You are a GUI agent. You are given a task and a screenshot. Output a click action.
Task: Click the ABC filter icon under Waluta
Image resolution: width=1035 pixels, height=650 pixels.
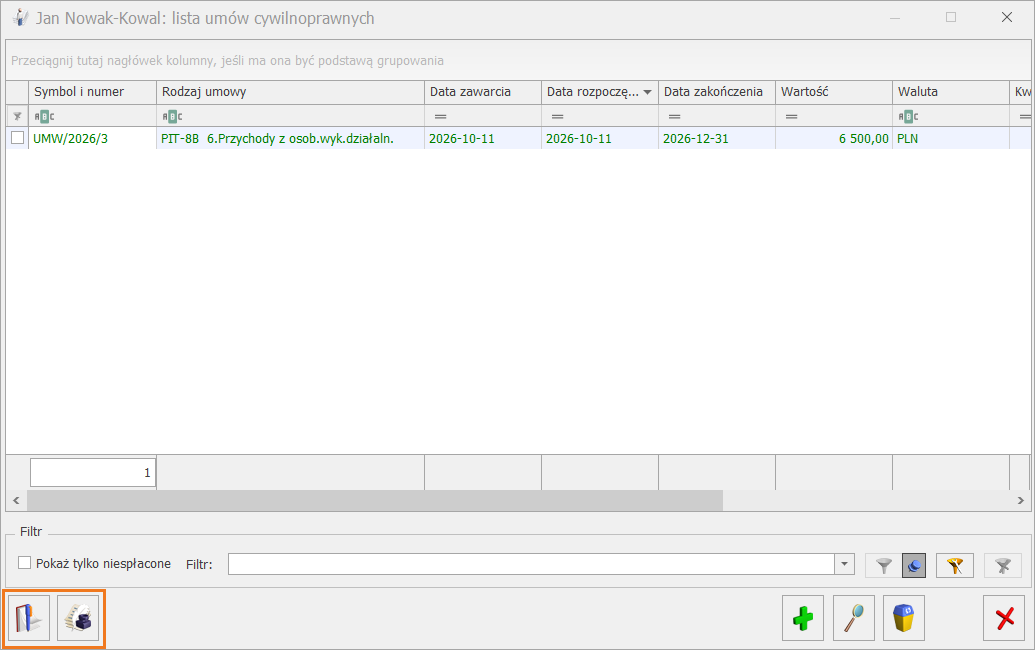(908, 117)
